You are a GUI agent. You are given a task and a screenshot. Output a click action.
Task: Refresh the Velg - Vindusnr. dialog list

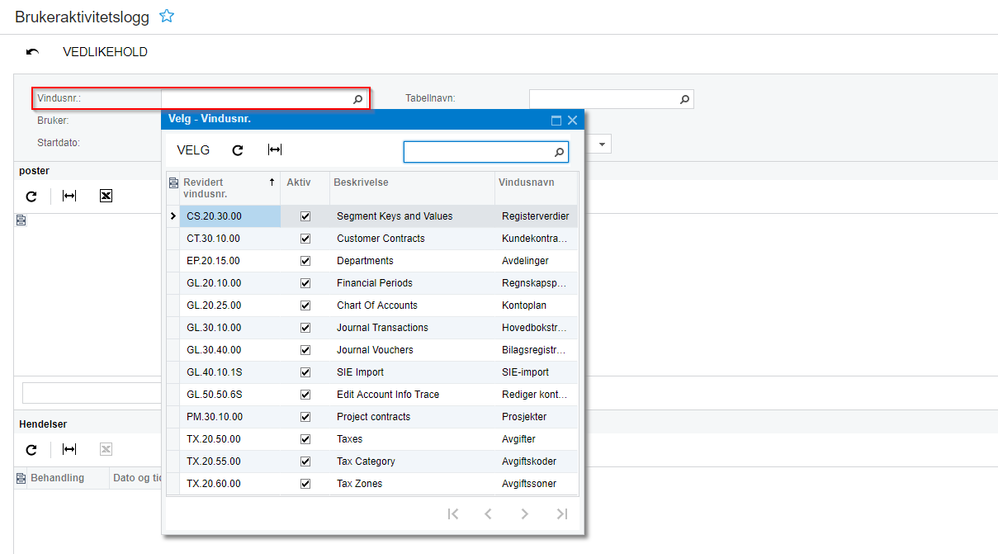[237, 150]
